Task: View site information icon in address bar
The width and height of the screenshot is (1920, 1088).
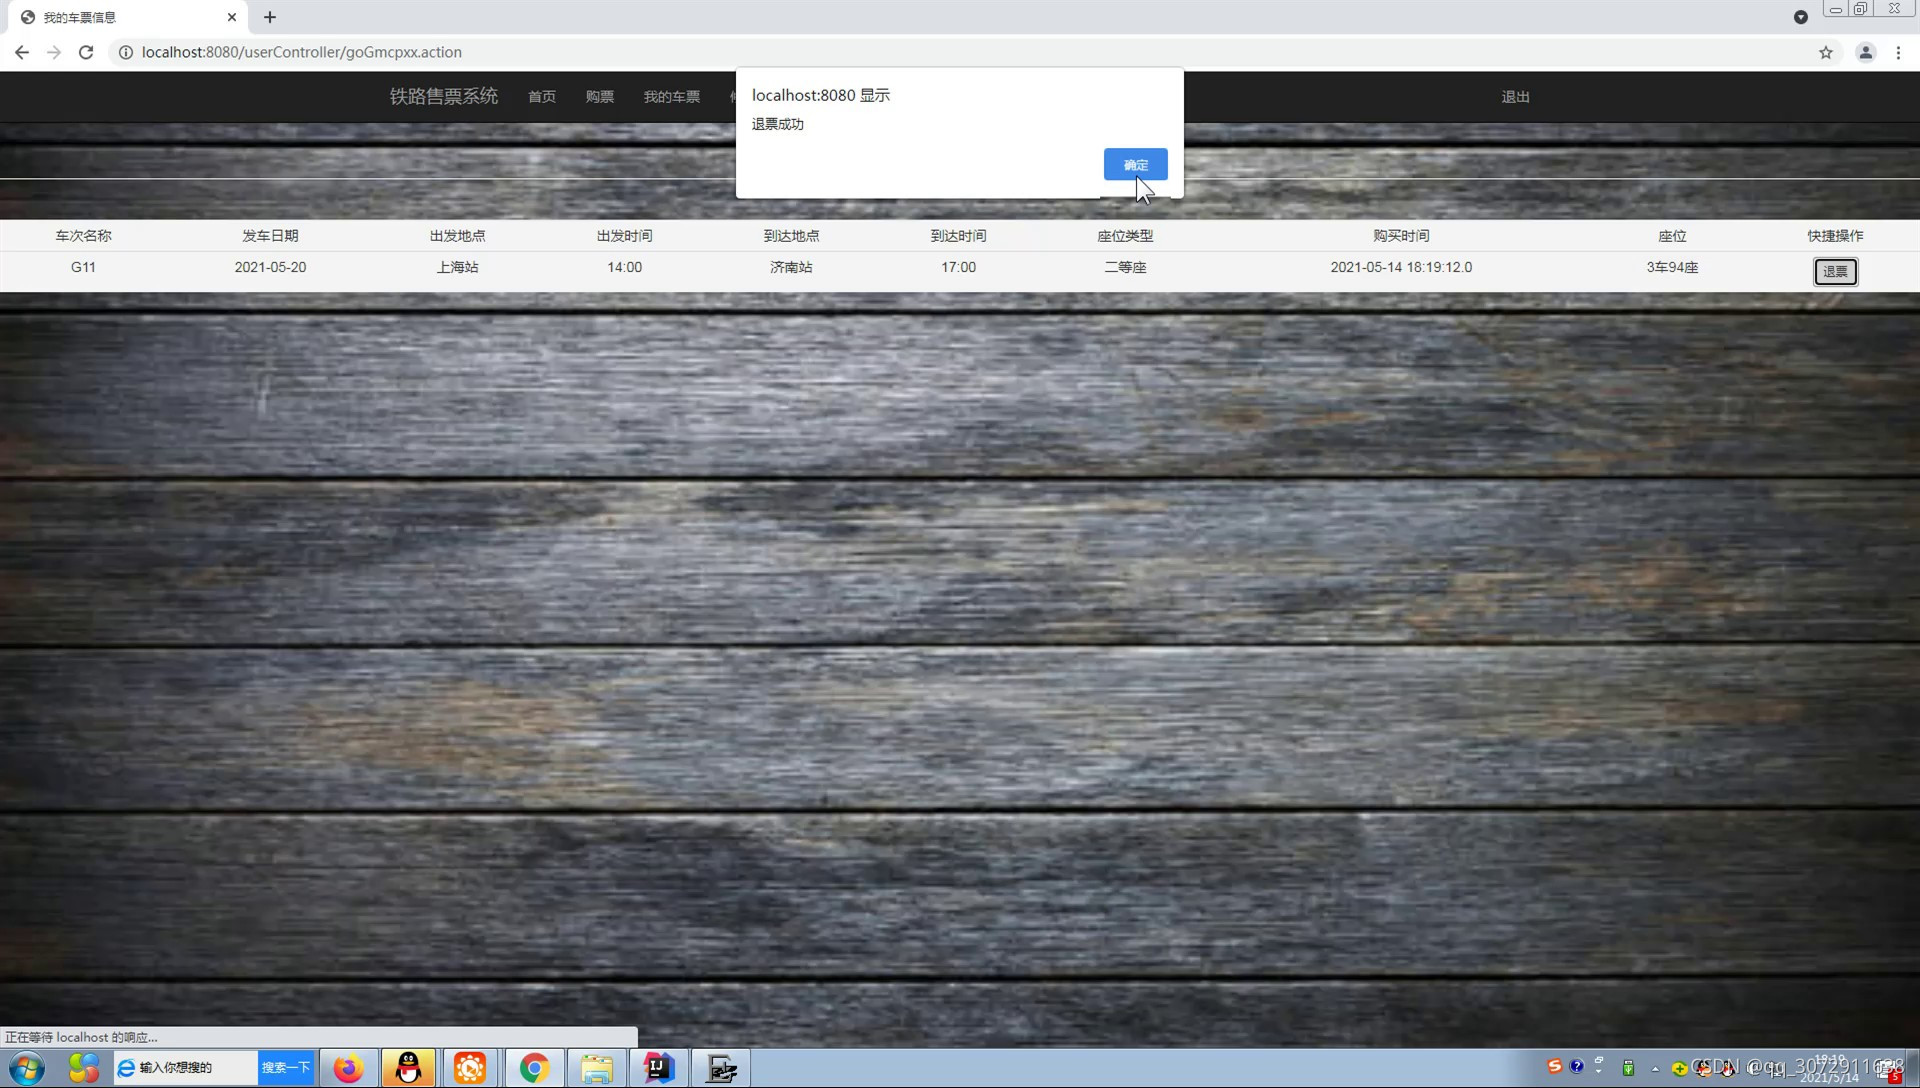Action: point(126,52)
